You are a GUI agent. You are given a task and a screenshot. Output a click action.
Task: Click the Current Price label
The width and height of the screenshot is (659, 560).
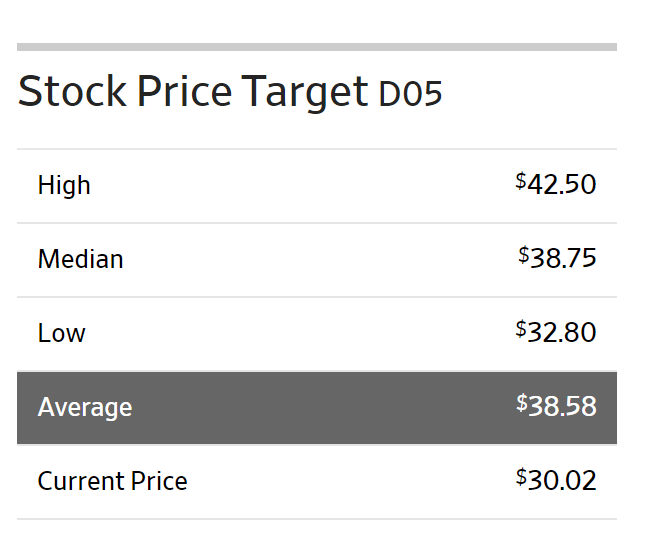pyautogui.click(x=112, y=481)
